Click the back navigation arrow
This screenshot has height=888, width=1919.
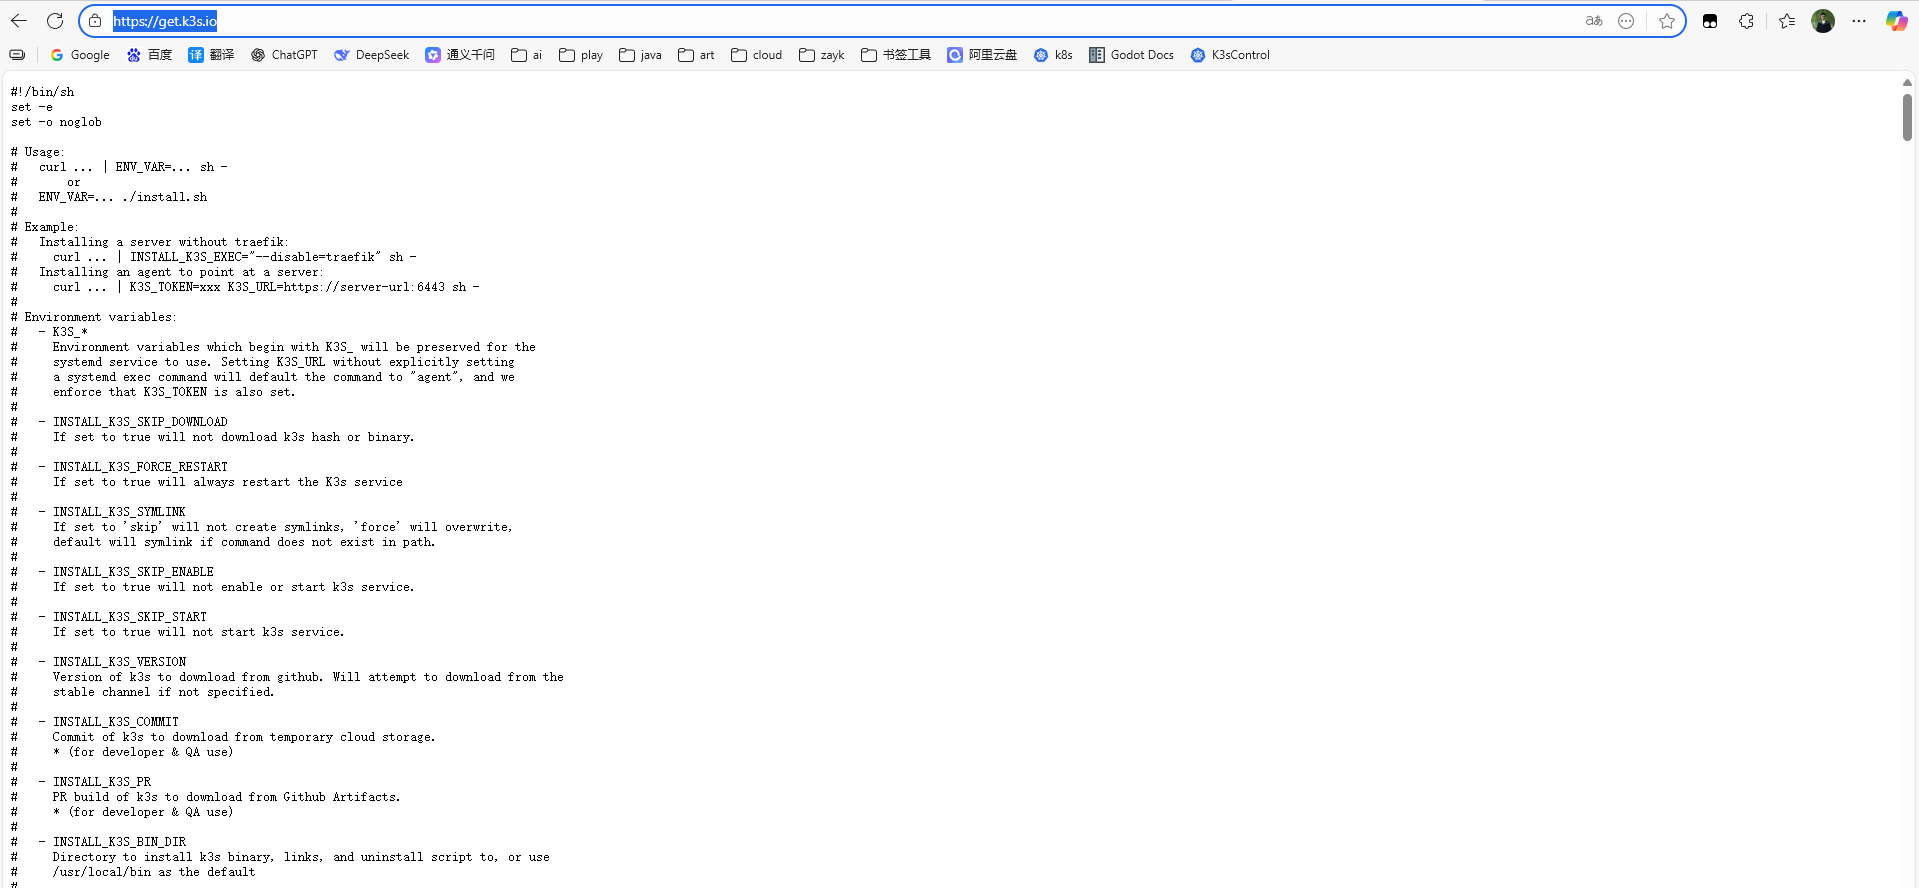pyautogui.click(x=19, y=21)
